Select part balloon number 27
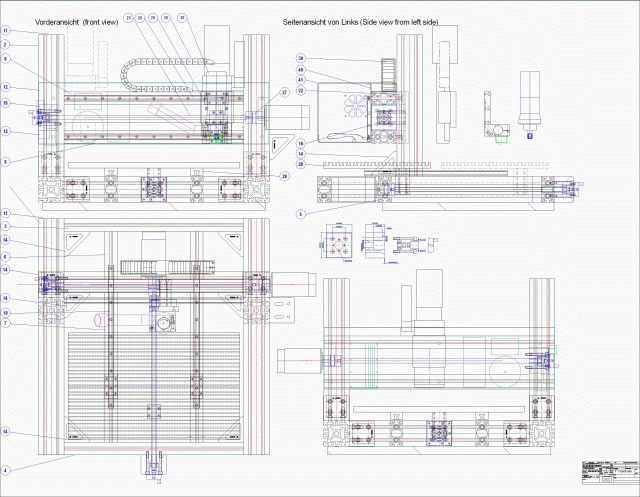 [x=284, y=92]
